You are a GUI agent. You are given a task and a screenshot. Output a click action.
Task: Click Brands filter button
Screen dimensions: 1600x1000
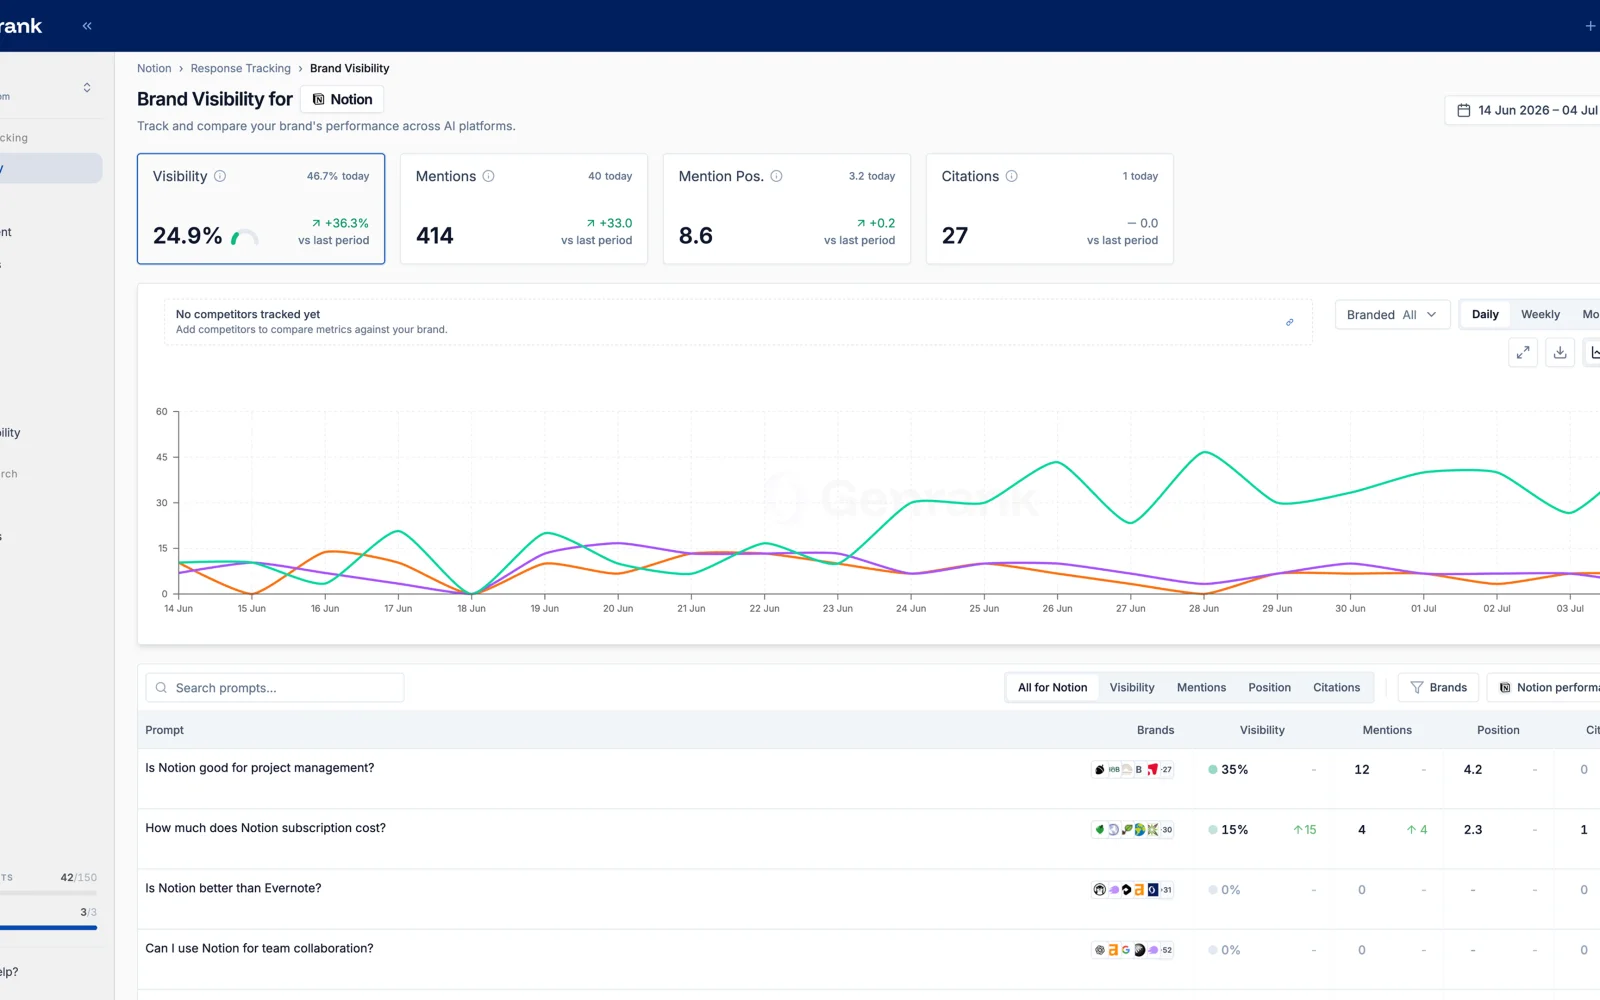(1438, 688)
